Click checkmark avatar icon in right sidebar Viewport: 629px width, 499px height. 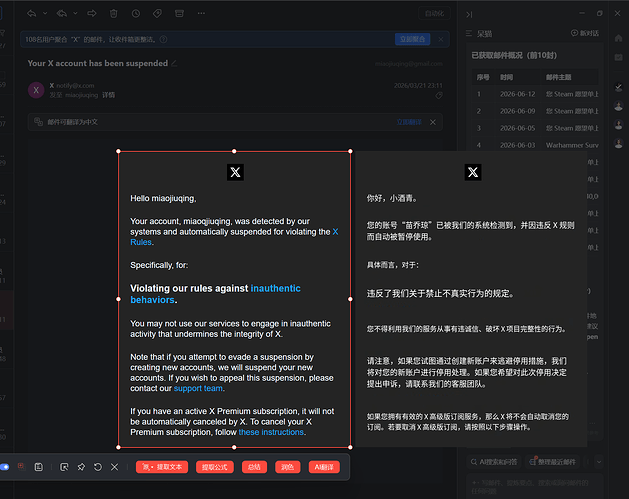coord(618,87)
